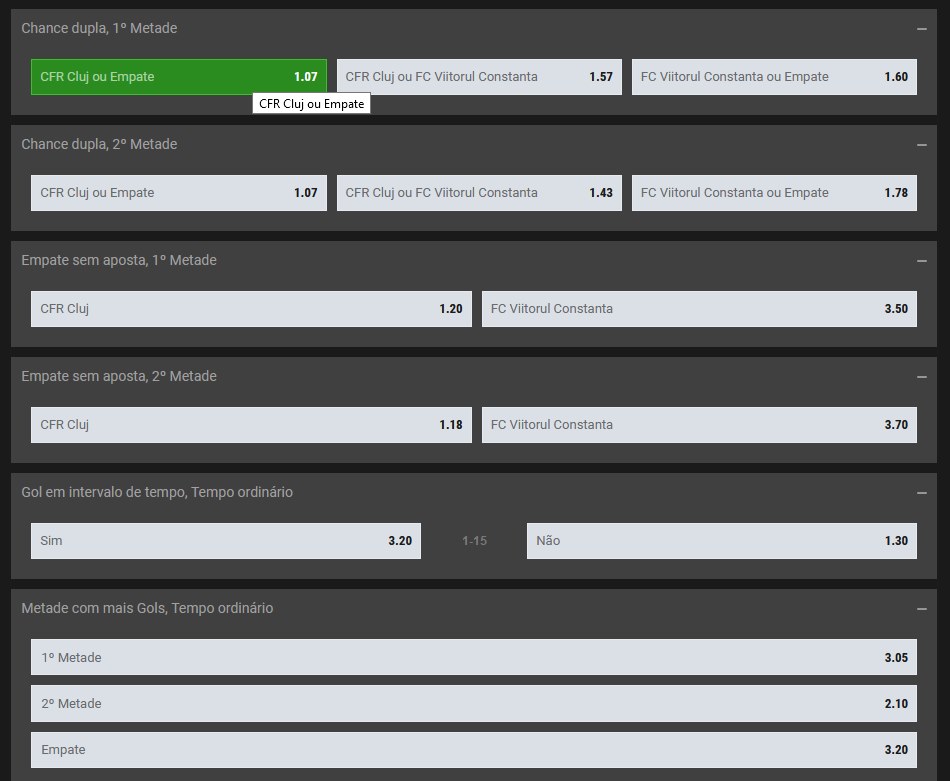Screen dimensions: 950x781
Task: Click Chance dupla, 1ª Metade heading
Action: [x=99, y=28]
